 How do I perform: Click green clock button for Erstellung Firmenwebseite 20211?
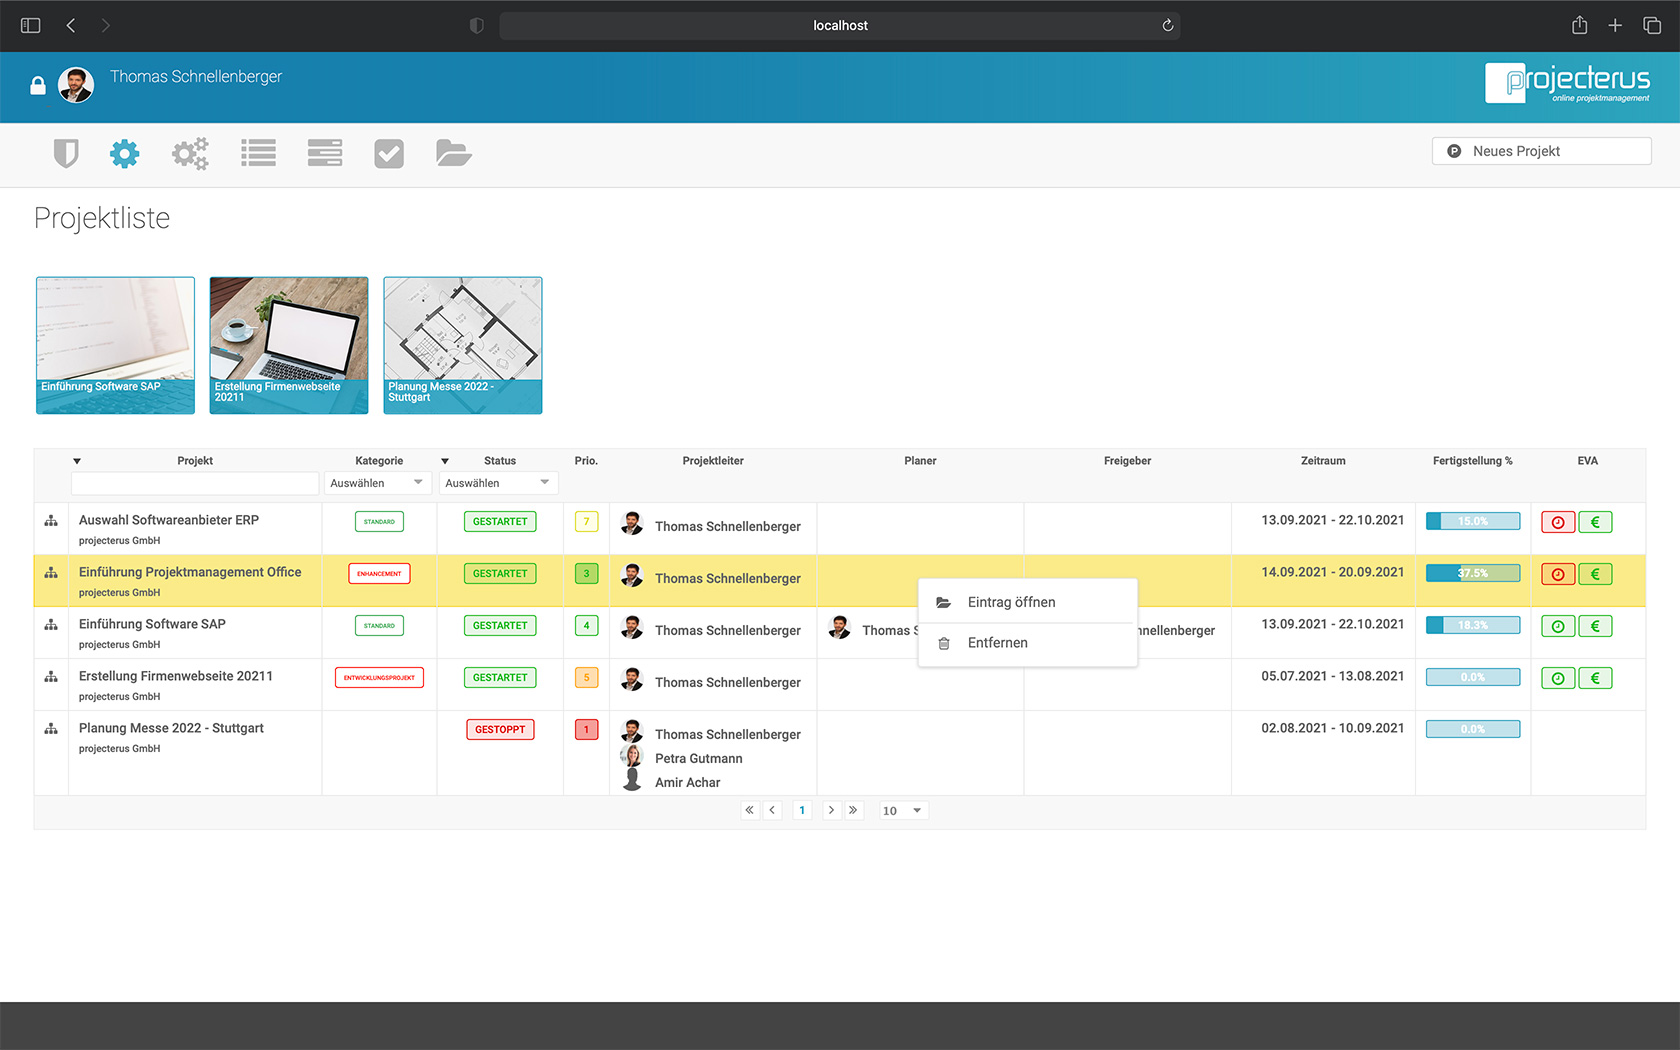pos(1557,678)
